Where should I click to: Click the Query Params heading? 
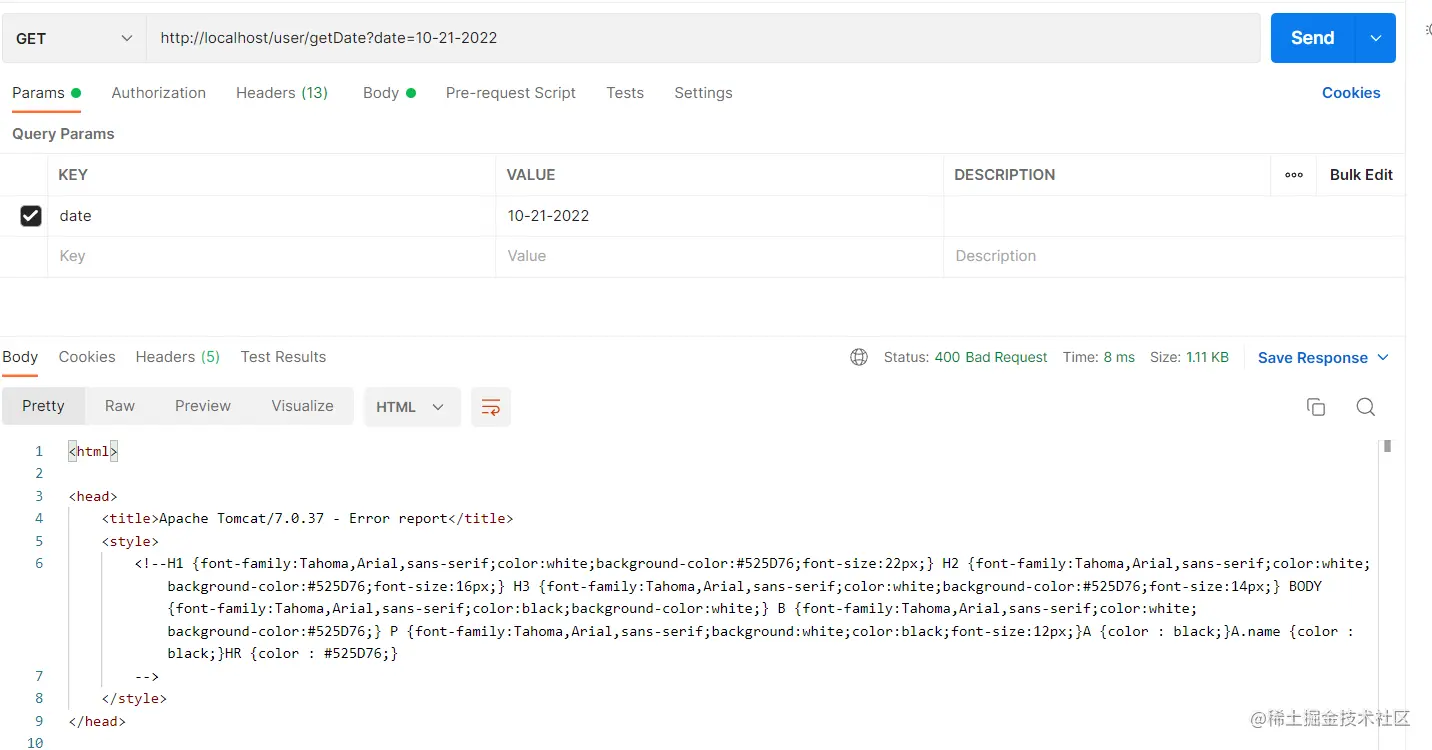tap(63, 134)
